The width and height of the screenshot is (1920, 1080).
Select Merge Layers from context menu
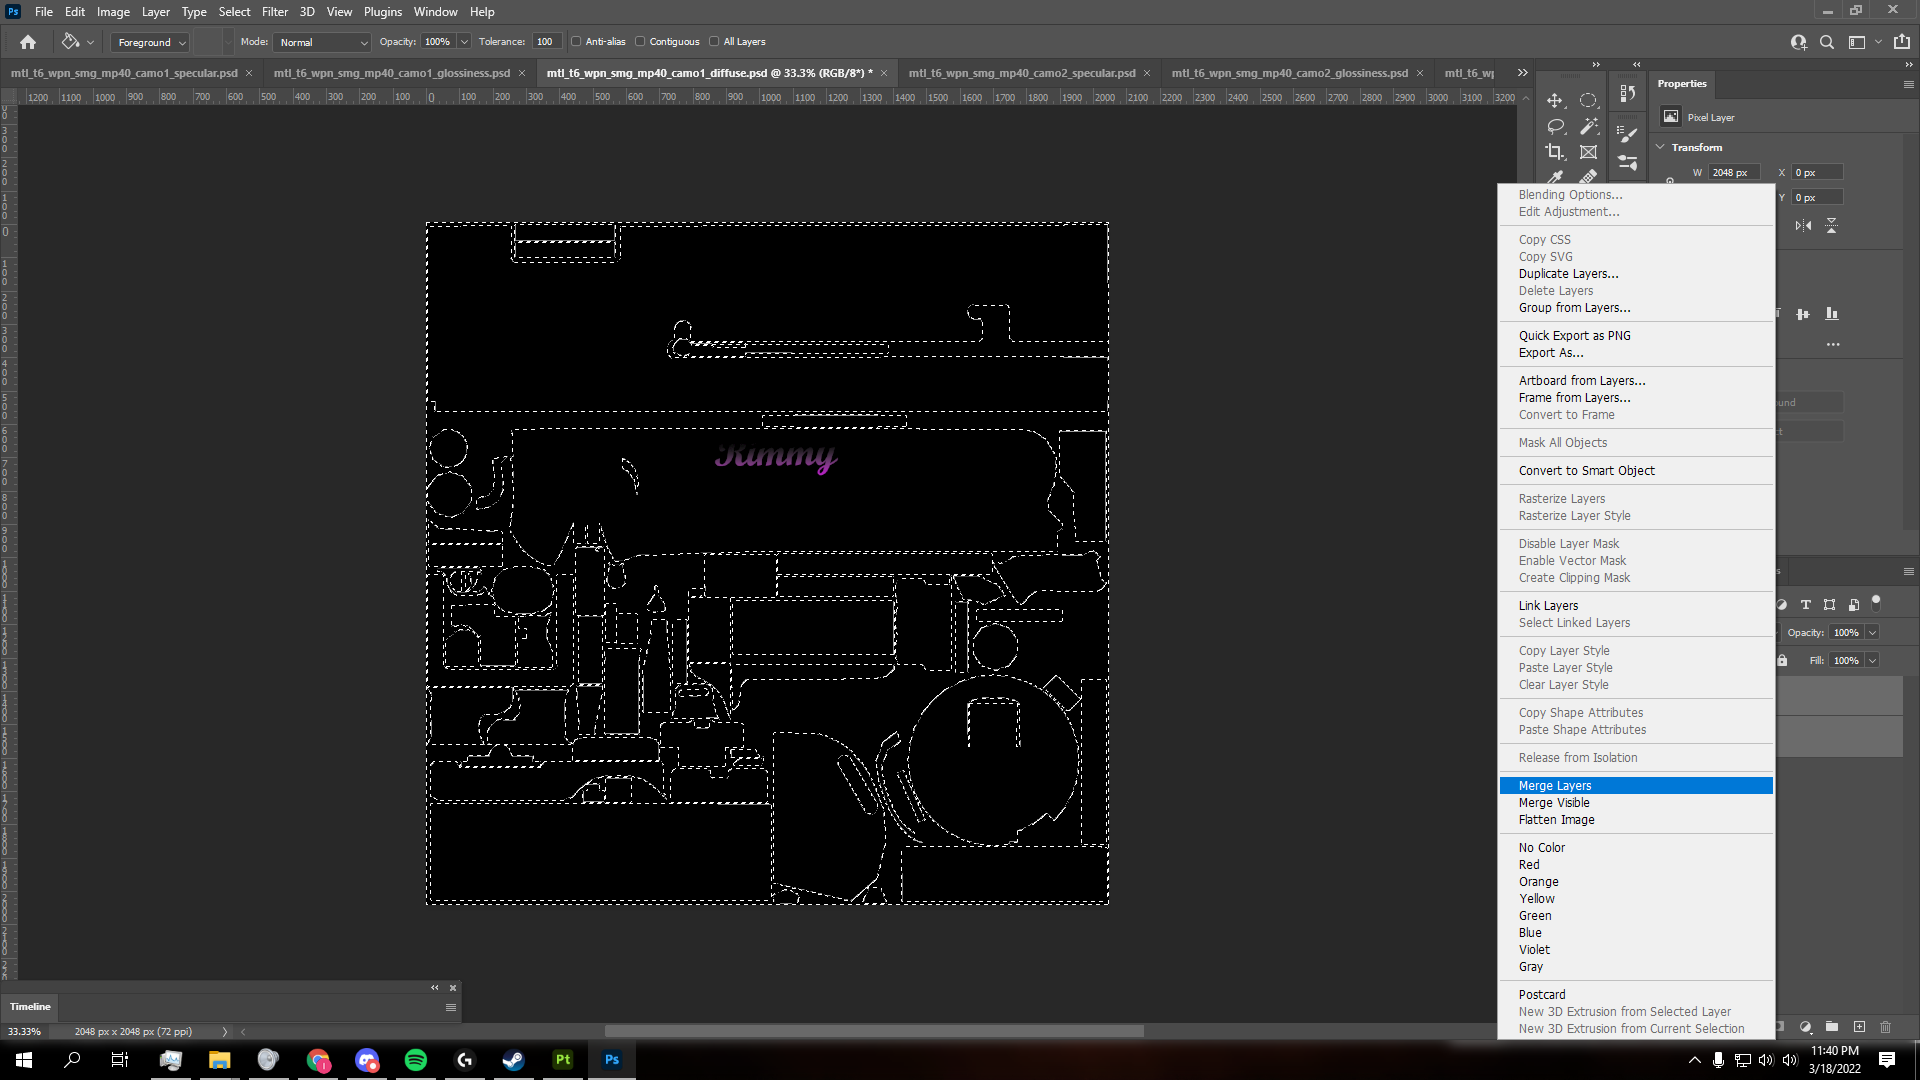(1555, 785)
